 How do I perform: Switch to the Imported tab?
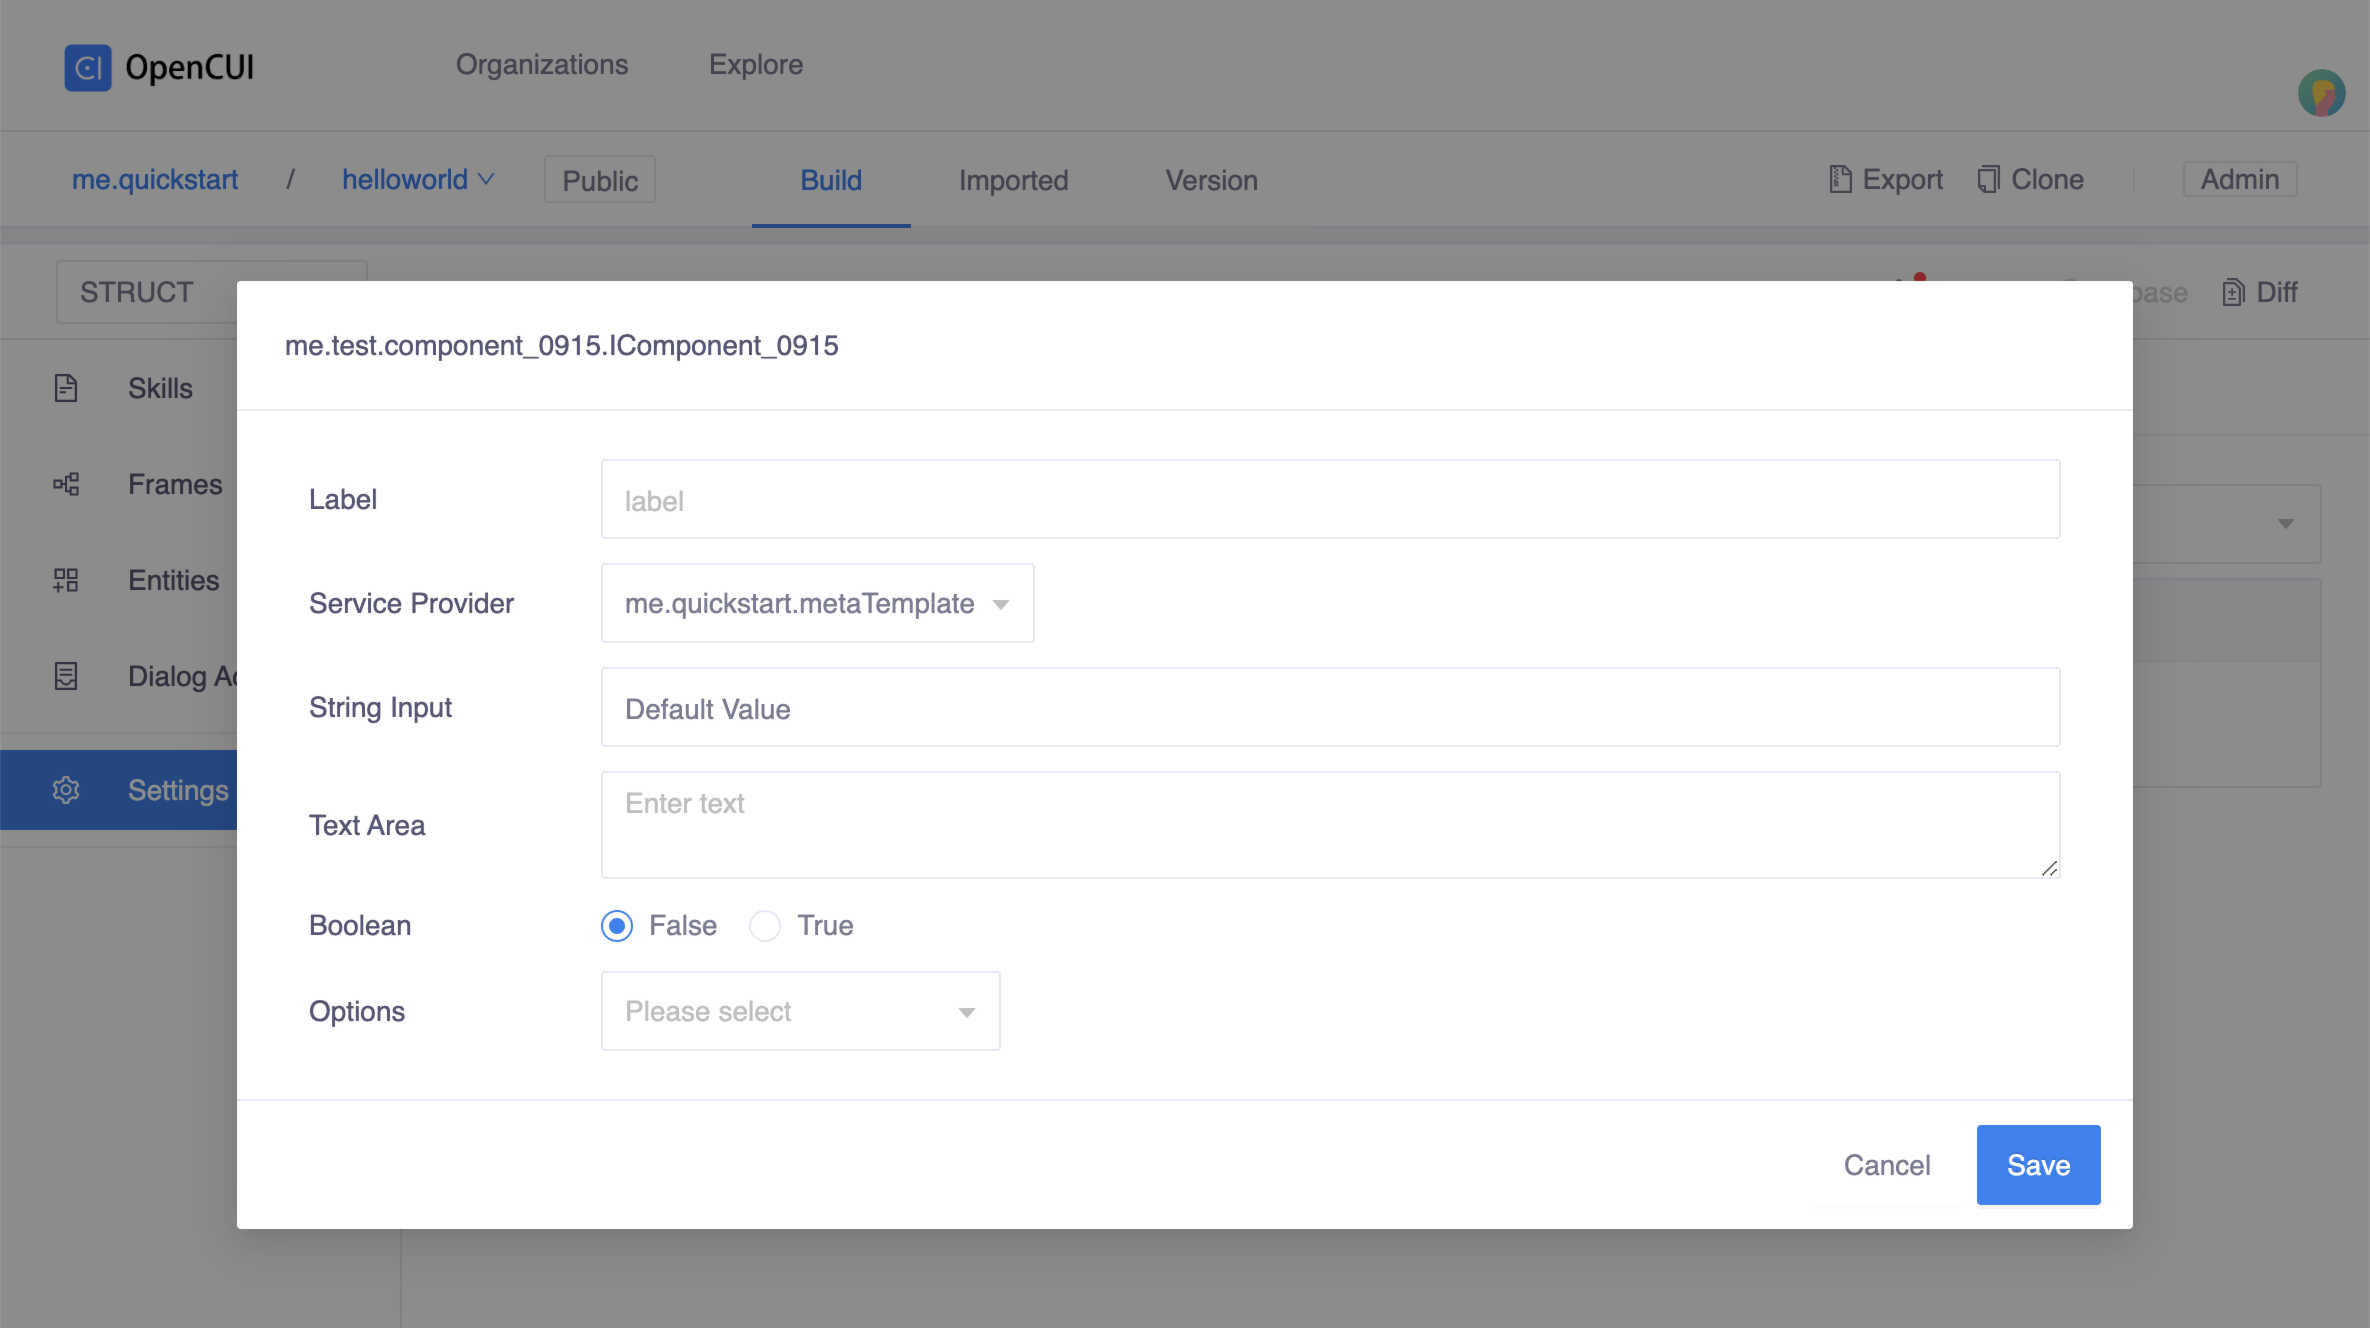click(x=1013, y=181)
